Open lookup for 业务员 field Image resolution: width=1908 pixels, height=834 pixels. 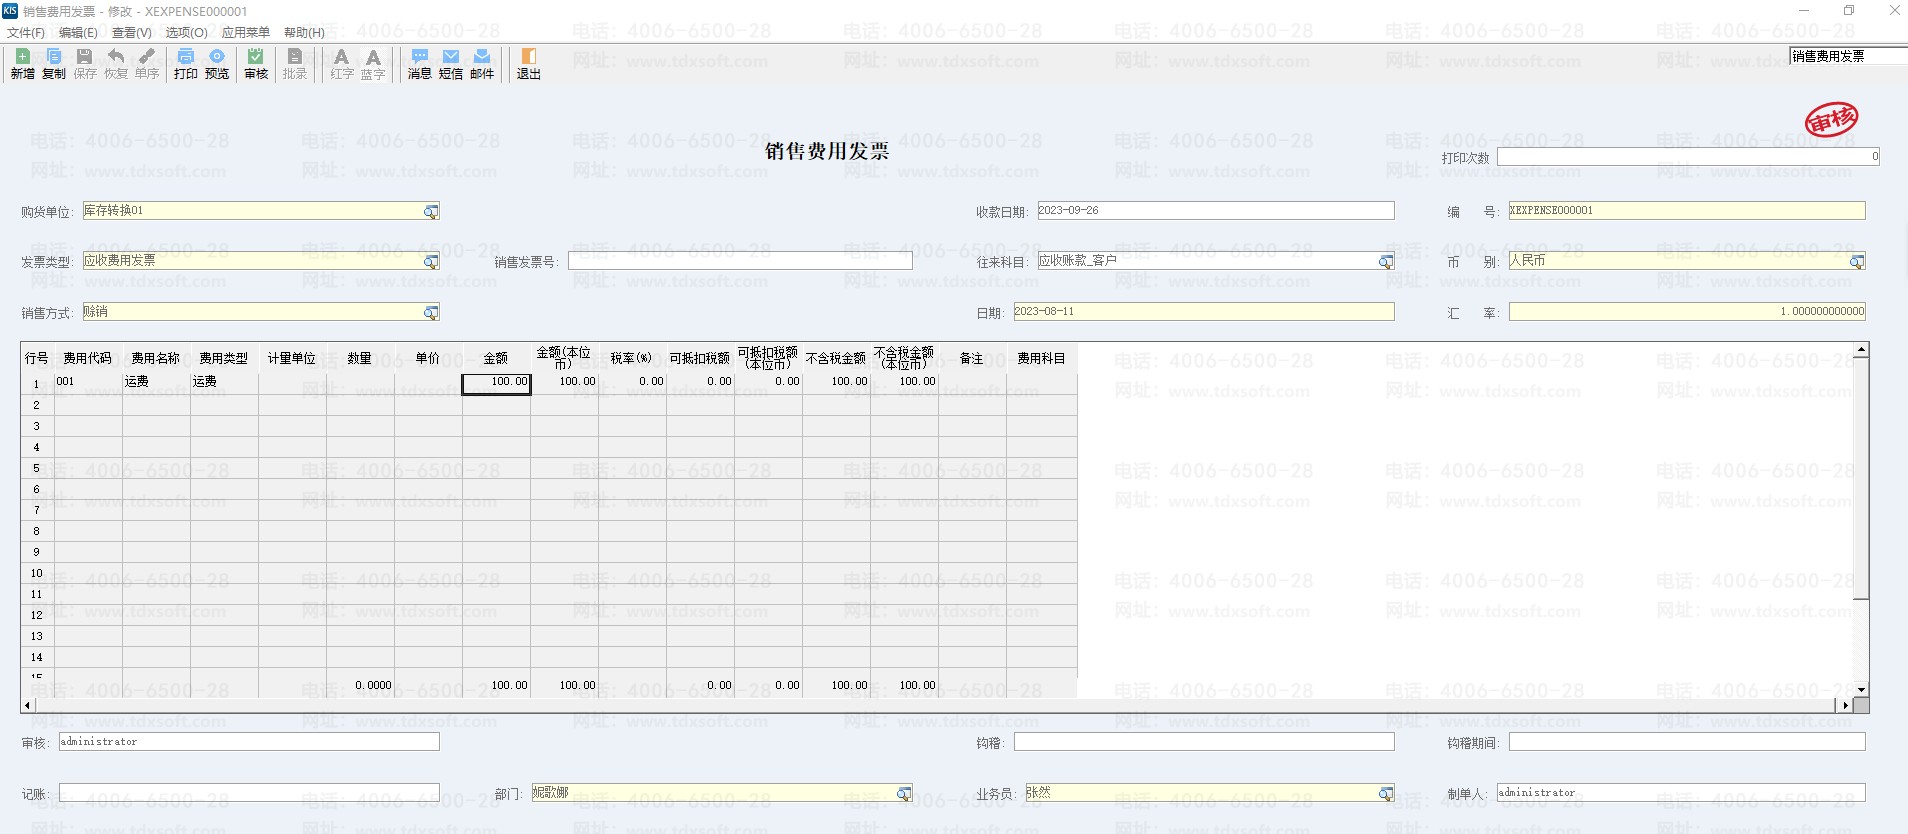pyautogui.click(x=1385, y=794)
